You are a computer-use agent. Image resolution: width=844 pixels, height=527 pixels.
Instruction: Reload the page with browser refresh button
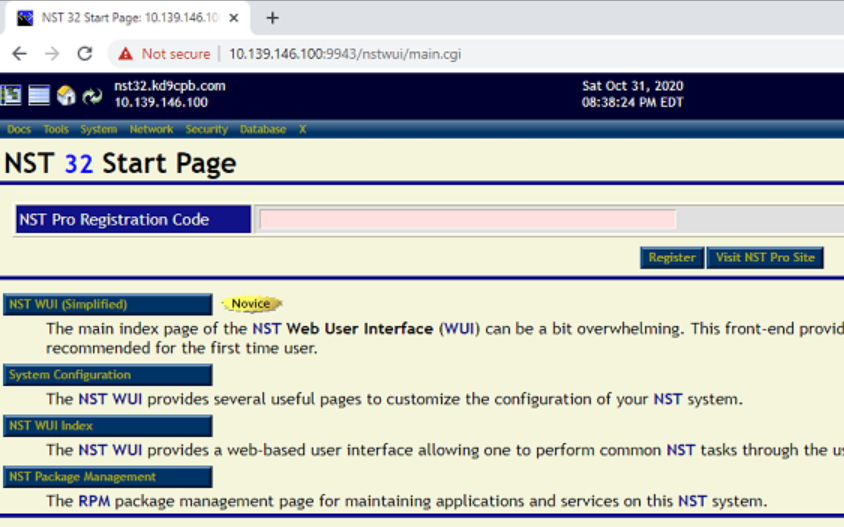click(x=85, y=54)
